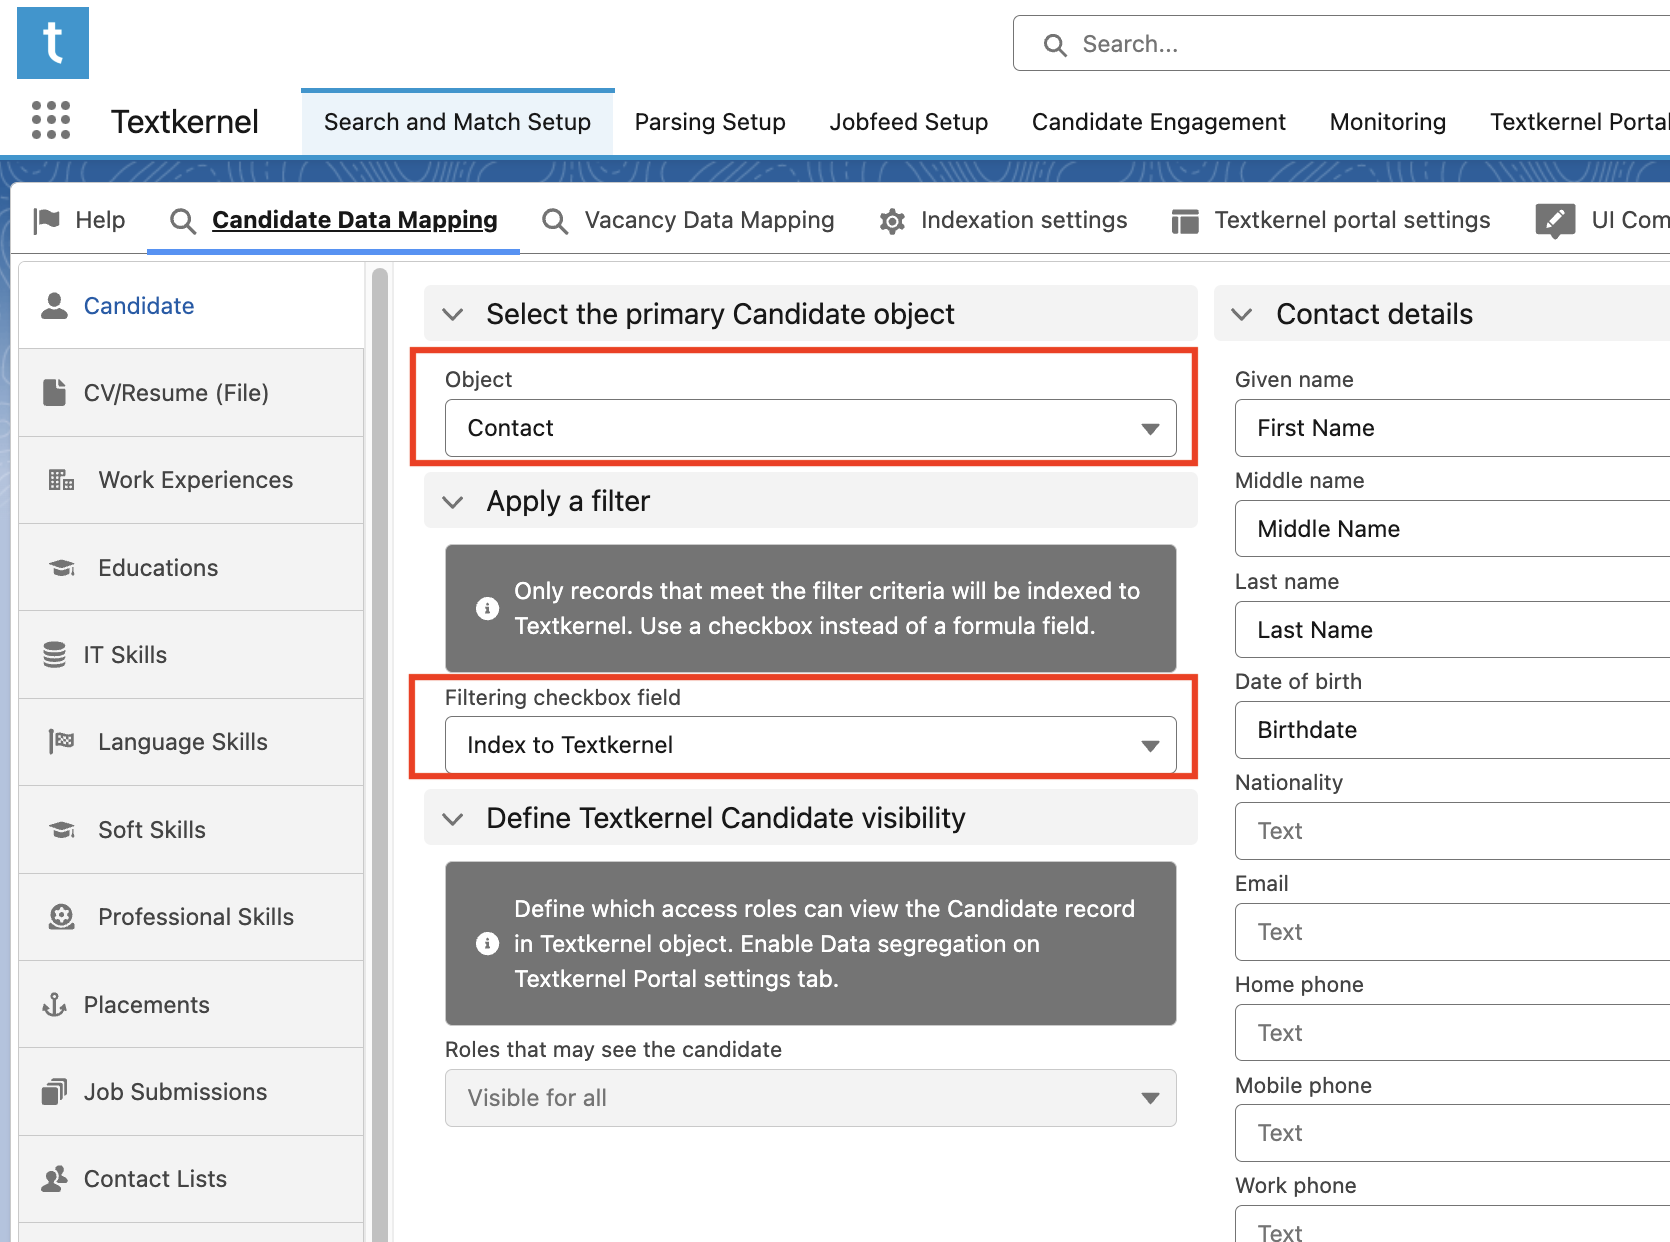Click the Soft Skills graduation cap icon
The width and height of the screenshot is (1670, 1242).
coord(62,830)
